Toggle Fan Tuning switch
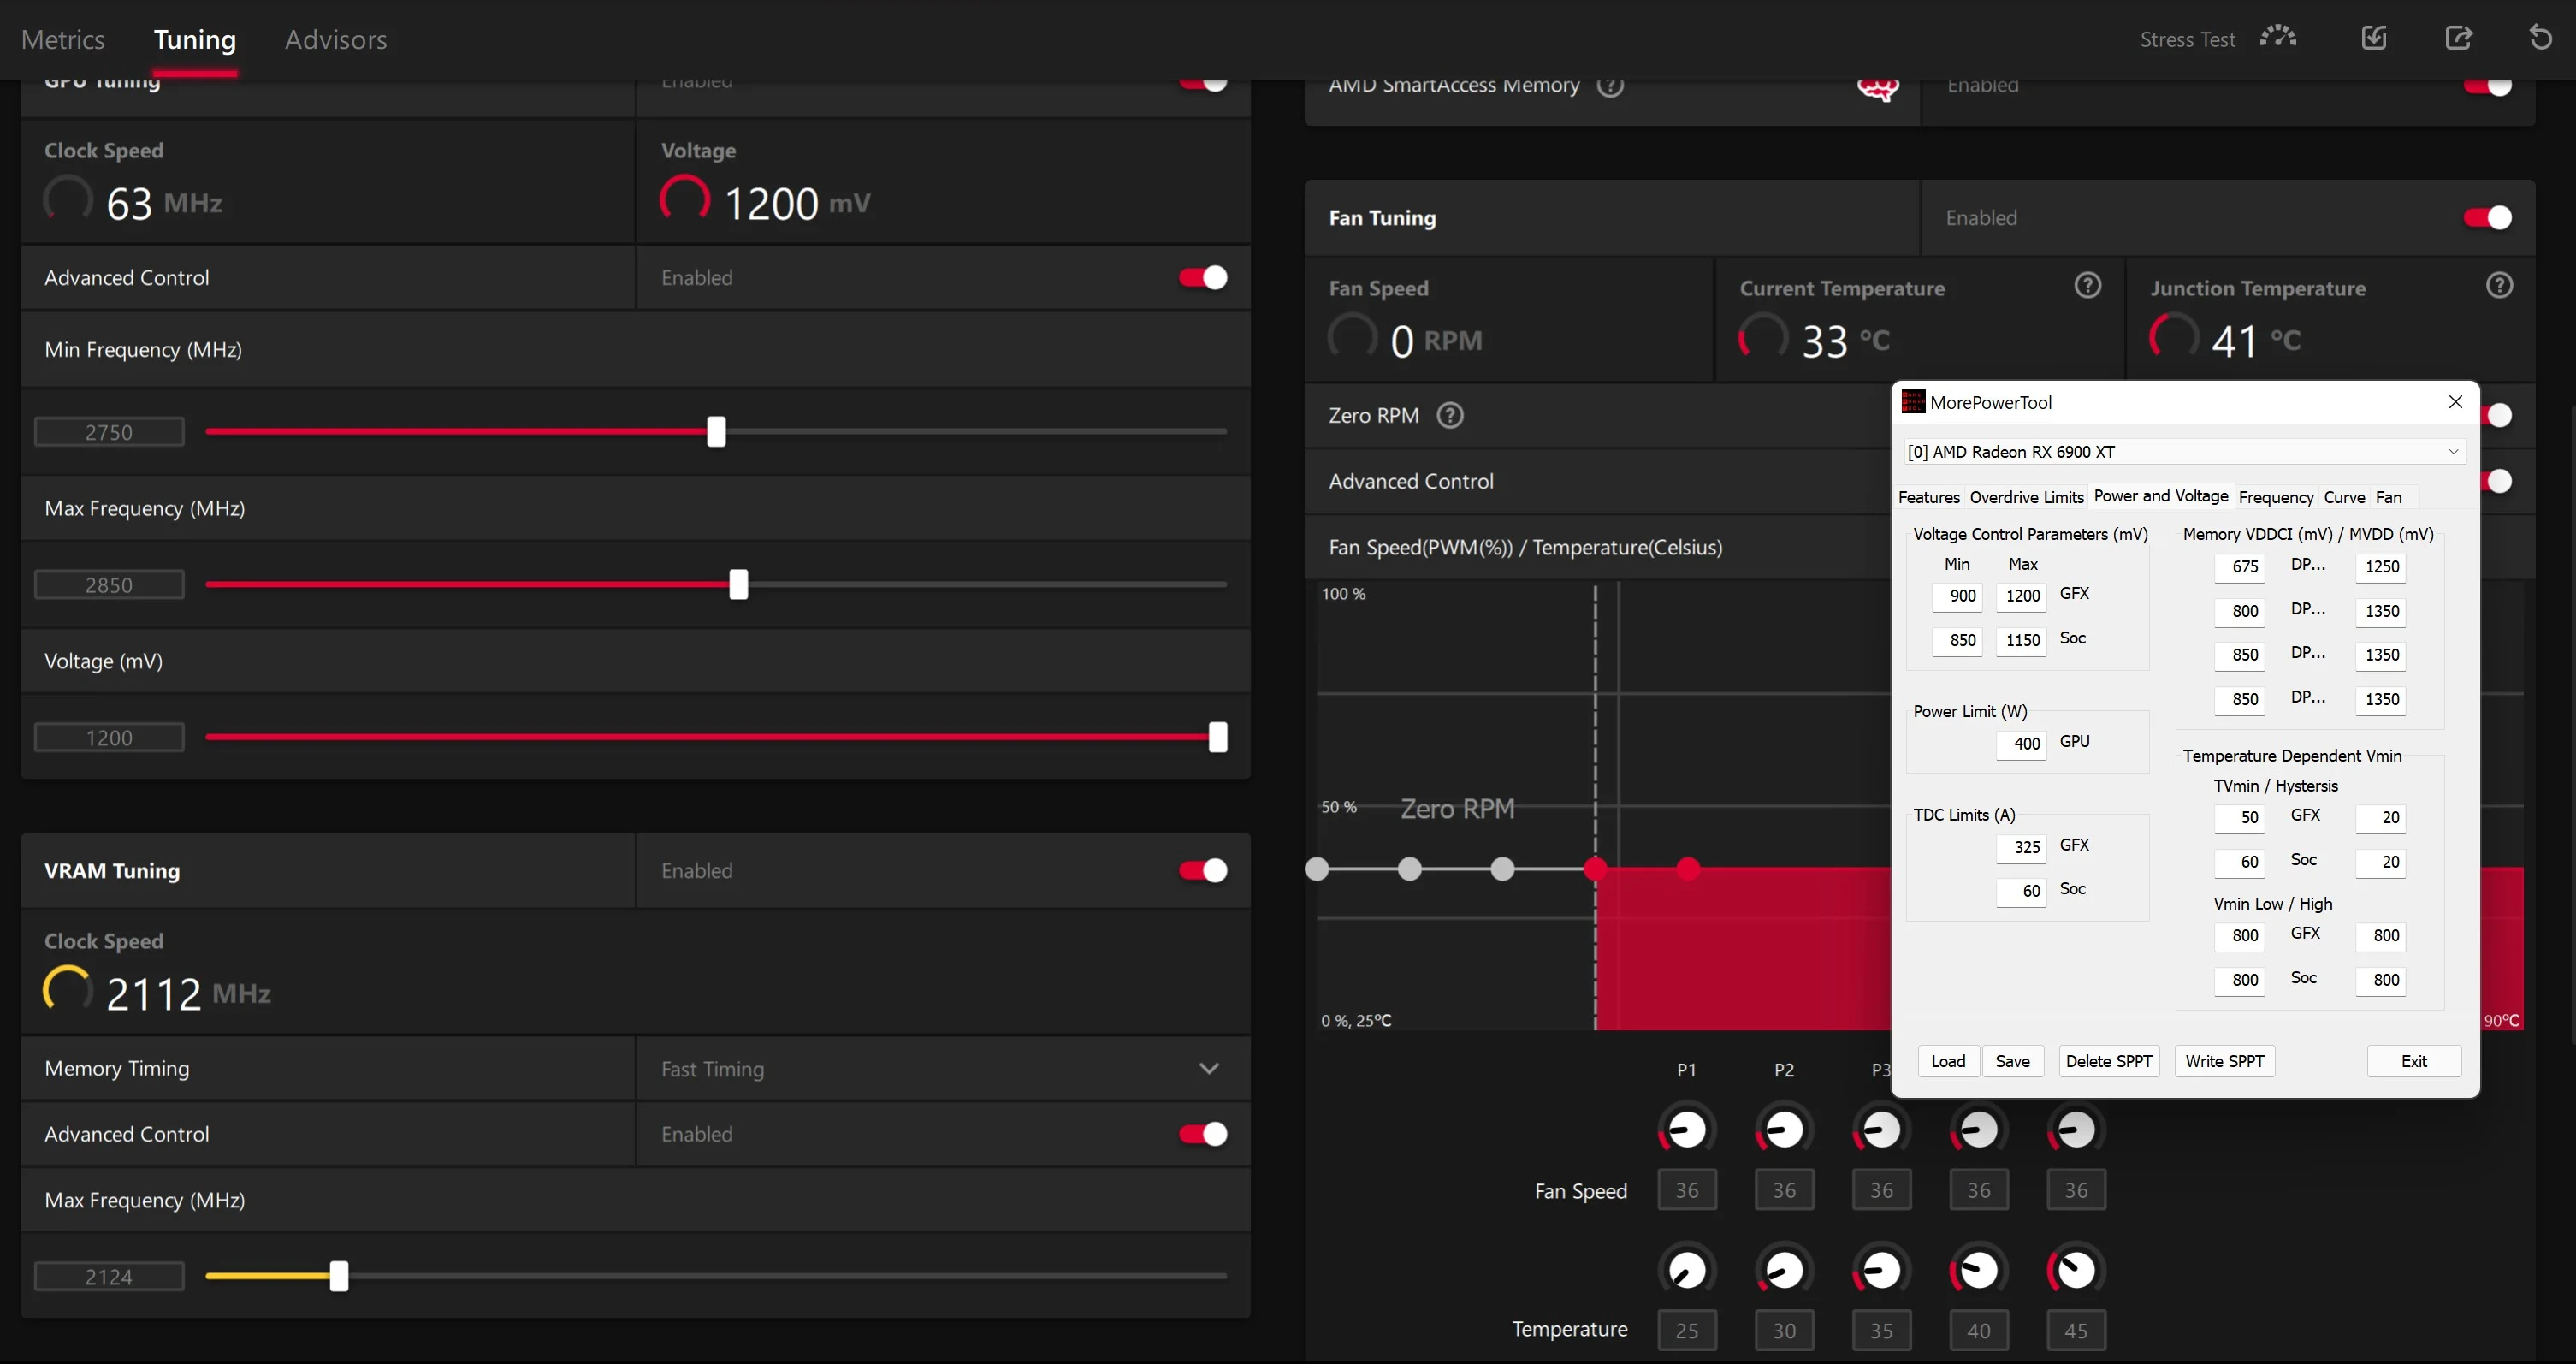This screenshot has height=1364, width=2576. click(2488, 218)
